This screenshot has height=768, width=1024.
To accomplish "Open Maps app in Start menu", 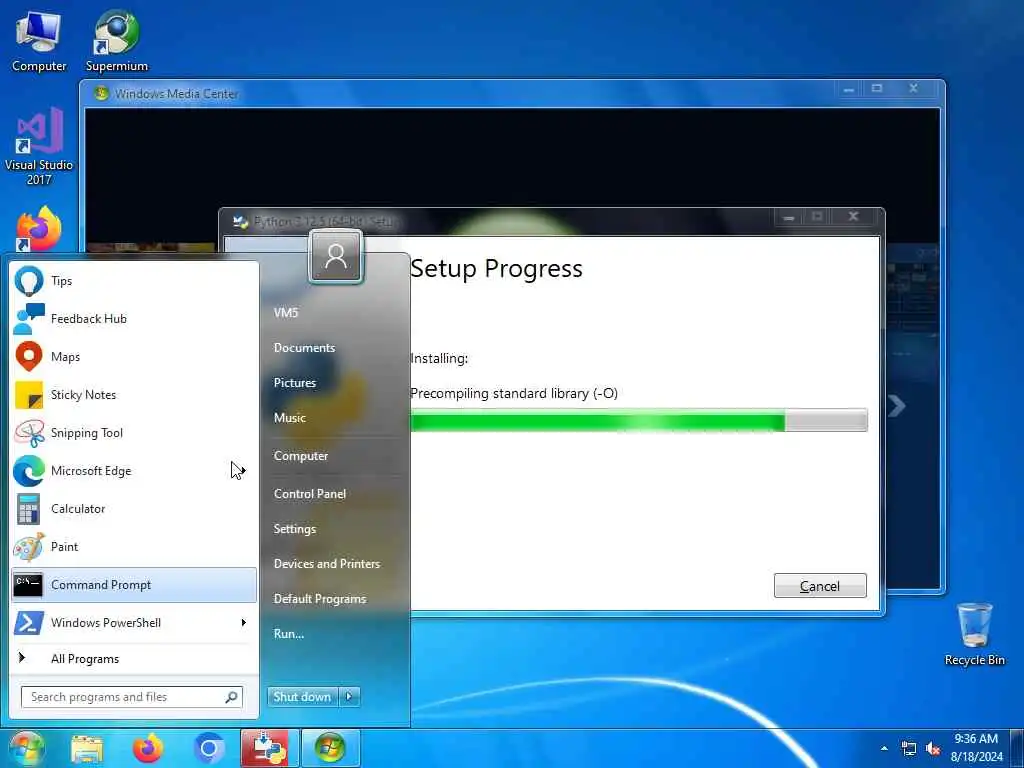I will coord(134,357).
